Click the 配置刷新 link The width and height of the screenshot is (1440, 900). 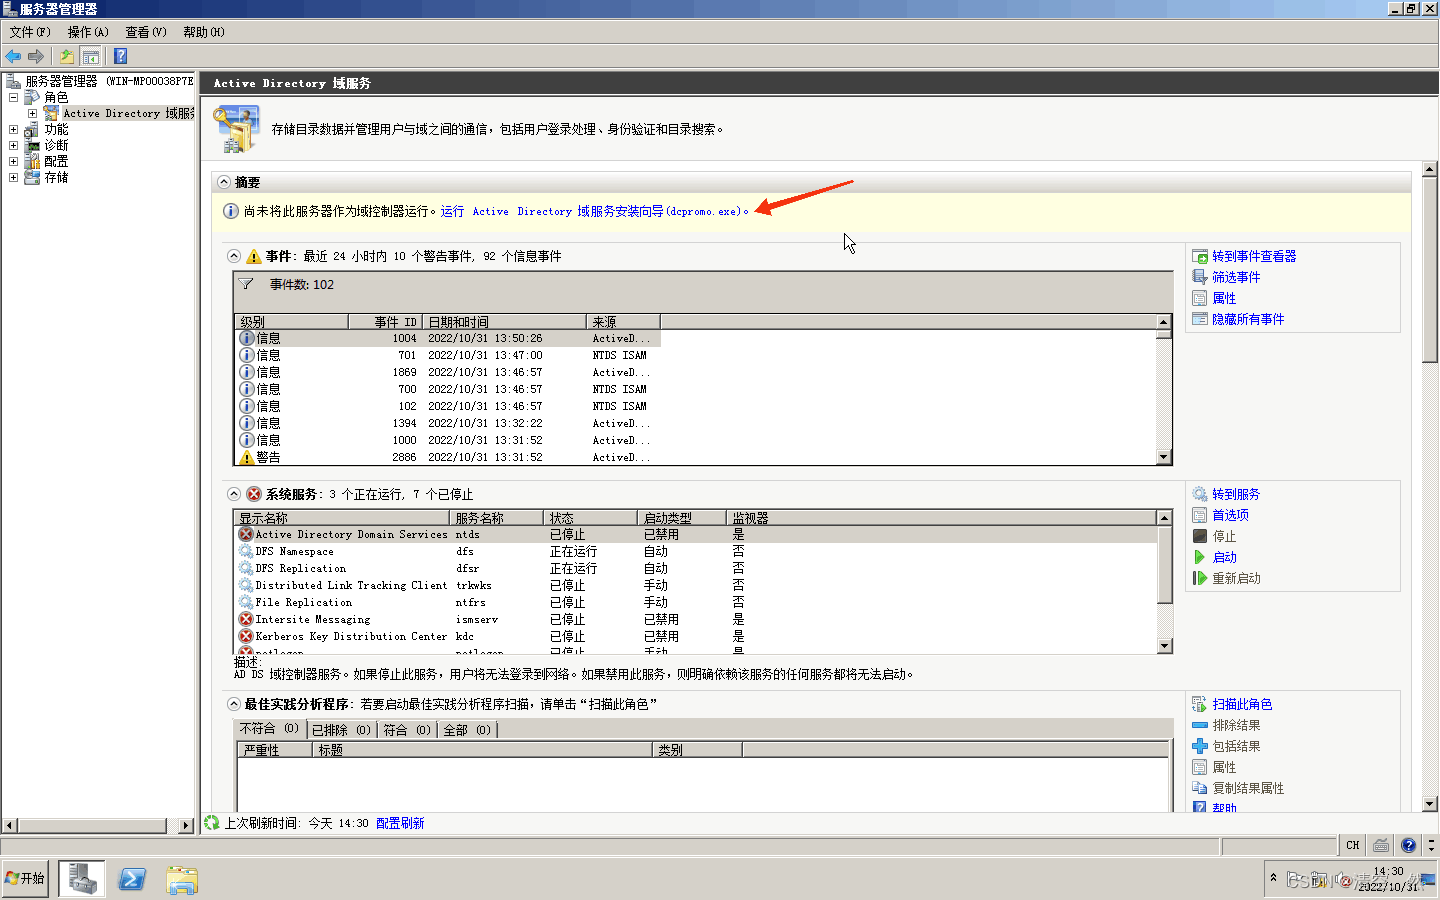pyautogui.click(x=400, y=823)
